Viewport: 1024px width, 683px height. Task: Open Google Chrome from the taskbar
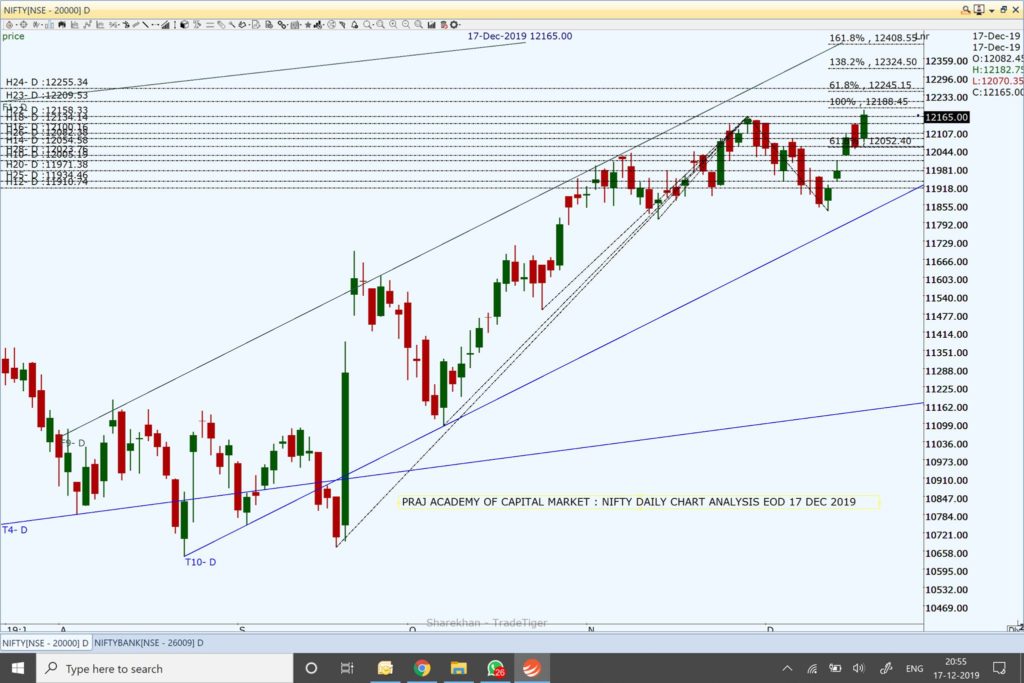422,668
